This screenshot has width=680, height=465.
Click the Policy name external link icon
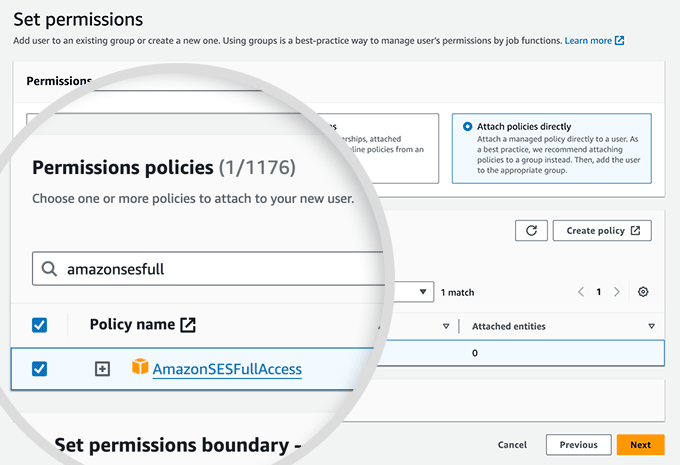(x=188, y=325)
